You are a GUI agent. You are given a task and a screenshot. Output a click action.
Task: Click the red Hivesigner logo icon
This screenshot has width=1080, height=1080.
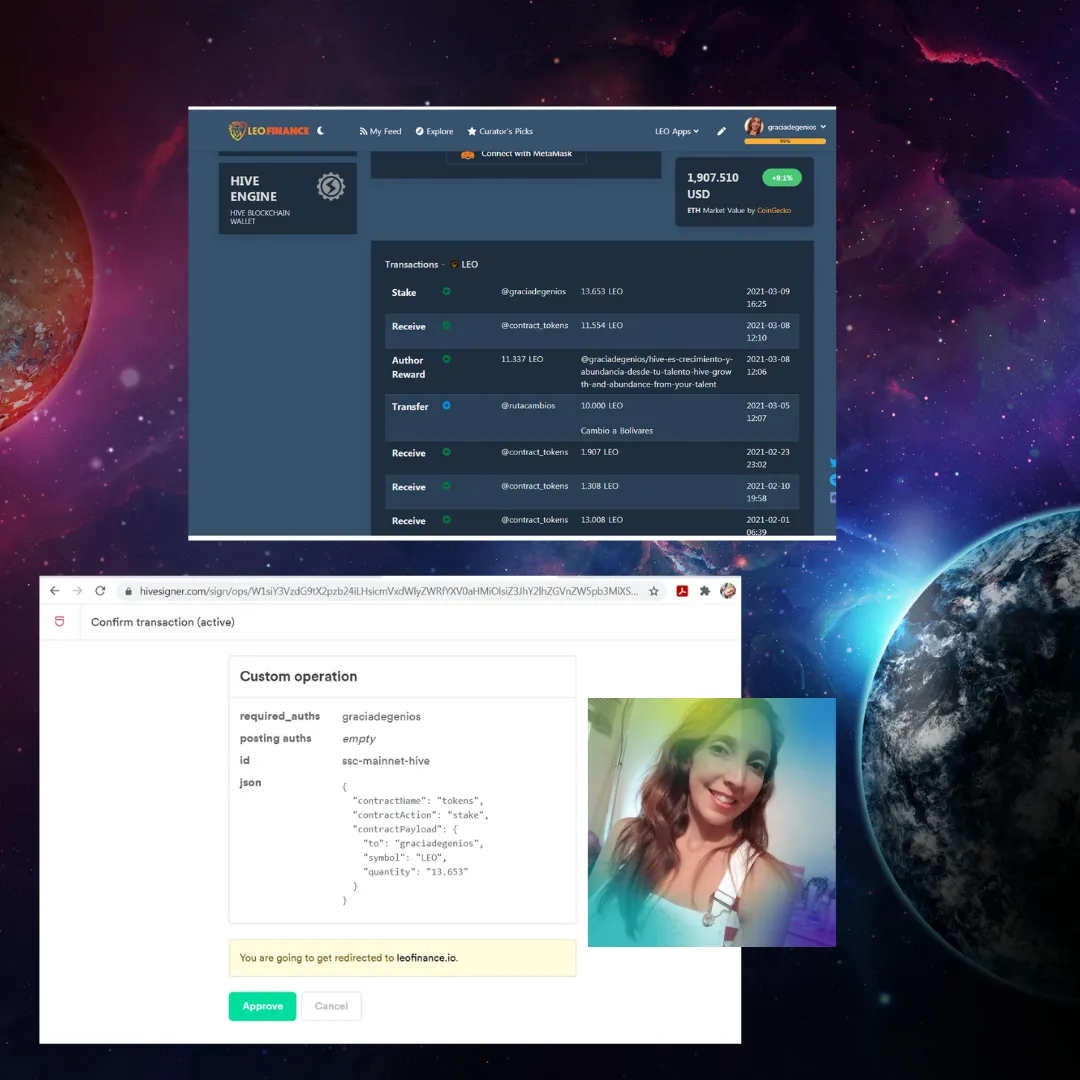coord(60,622)
